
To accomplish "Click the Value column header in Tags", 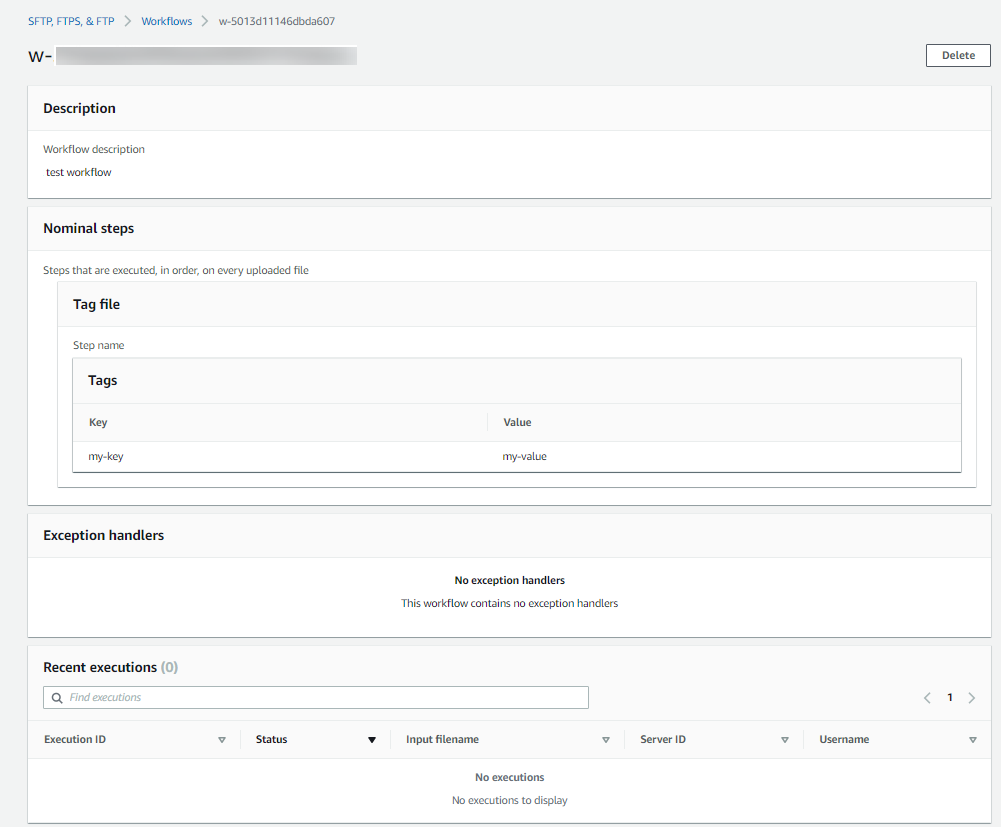I will 517,422.
